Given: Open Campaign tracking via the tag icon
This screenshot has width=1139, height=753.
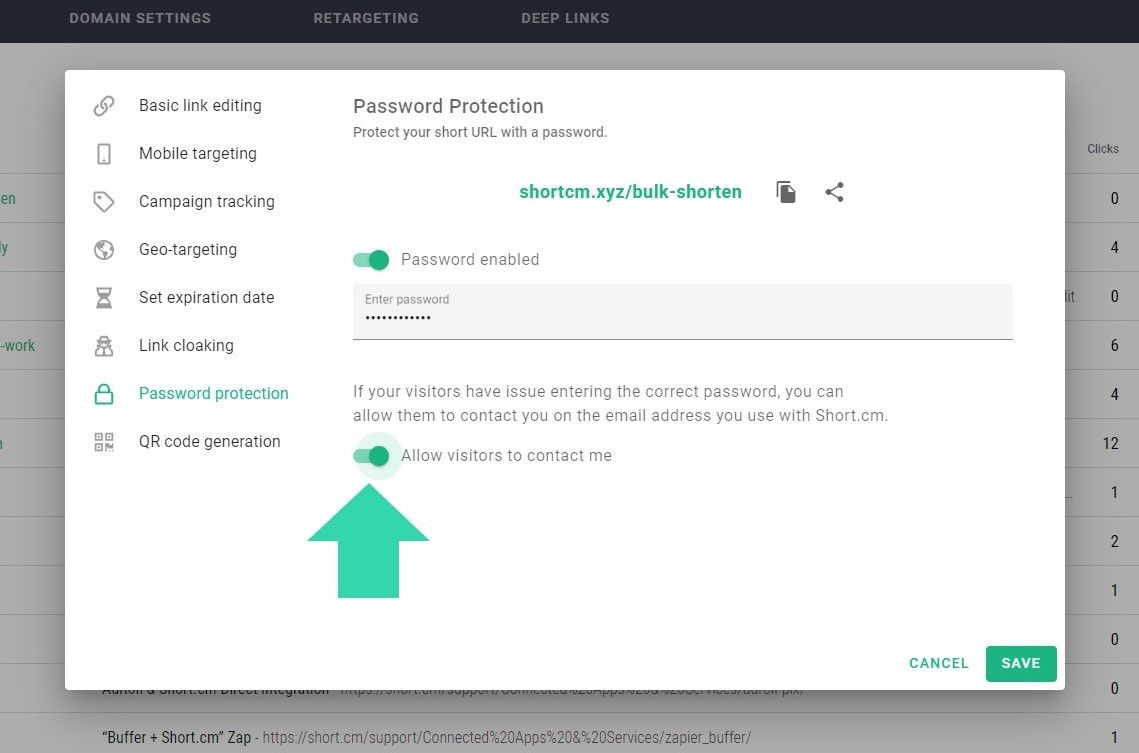Looking at the screenshot, I should point(104,201).
